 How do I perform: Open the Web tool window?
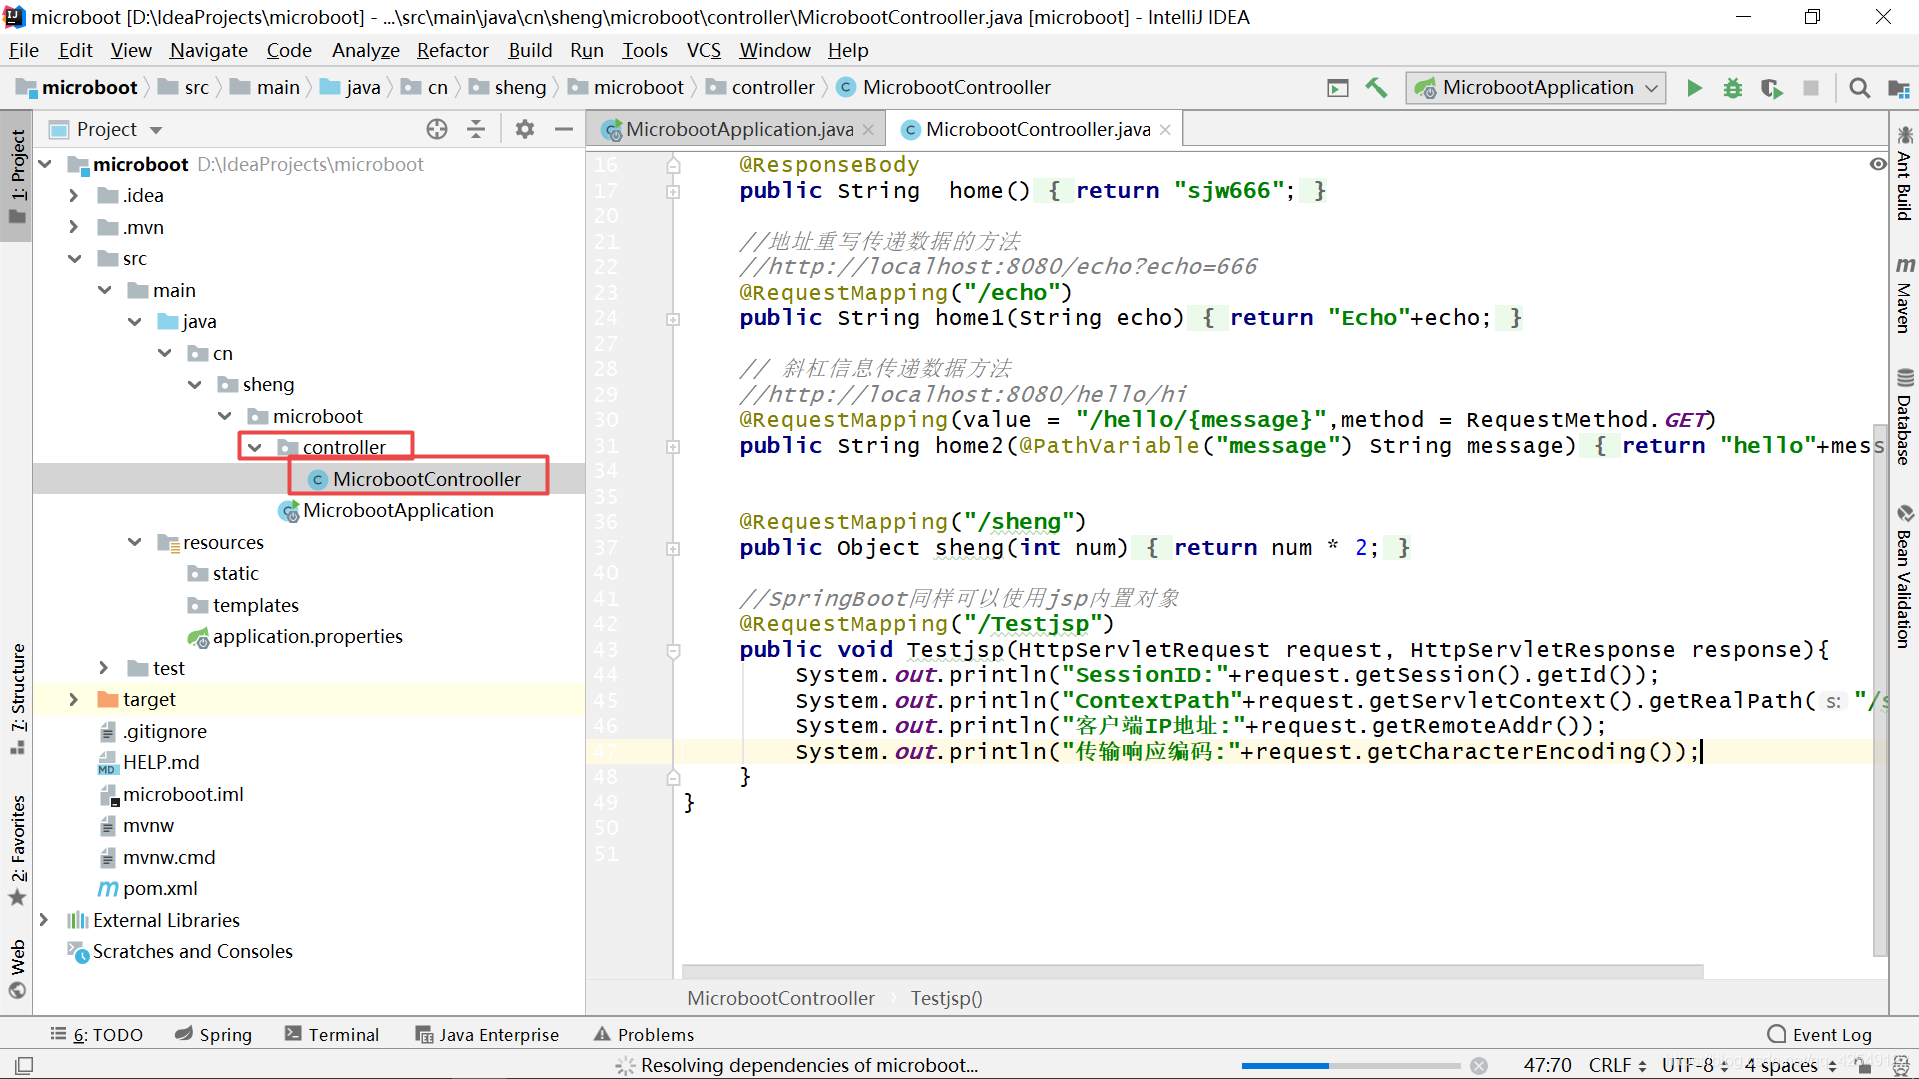(x=18, y=968)
